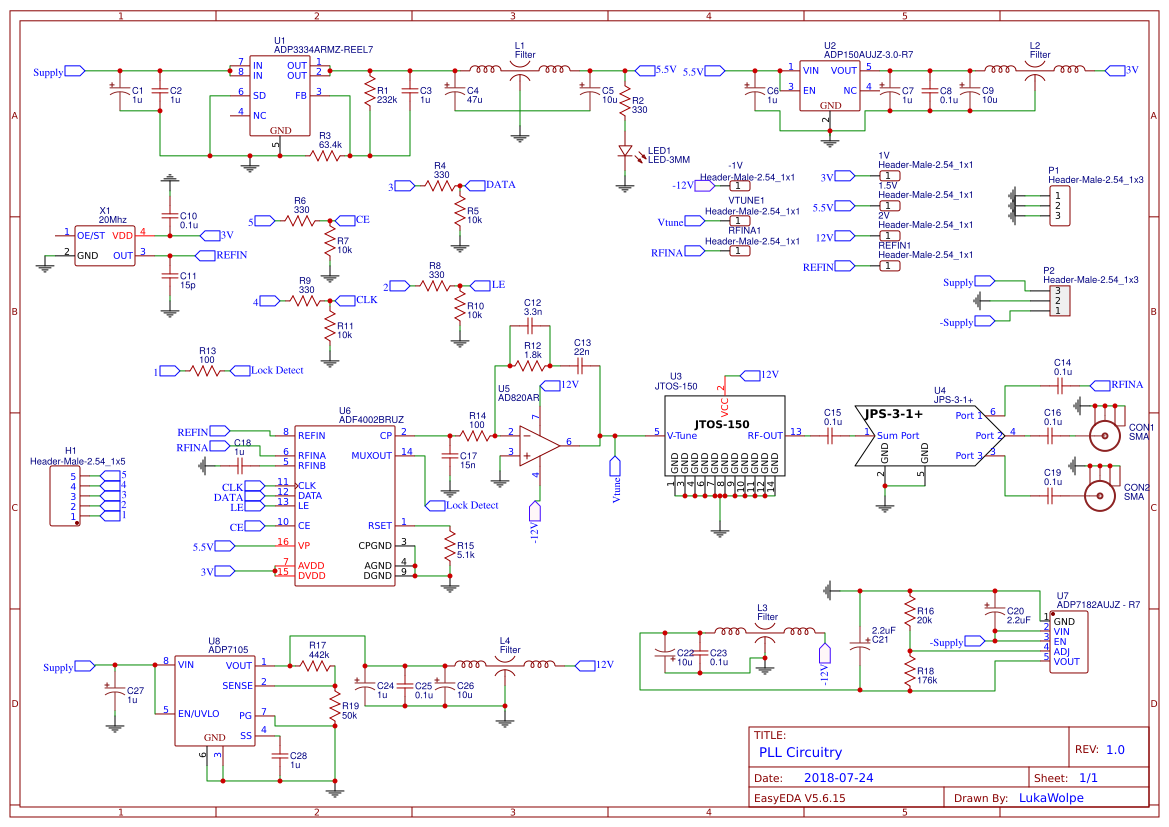Click the 12V net flag above JTOS-150 VCC

(x=749, y=375)
